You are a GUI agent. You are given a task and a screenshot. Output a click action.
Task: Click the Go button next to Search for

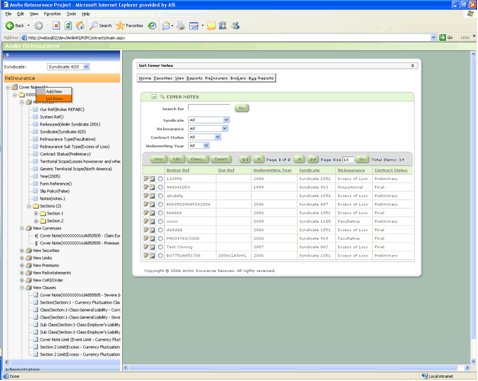pyautogui.click(x=242, y=108)
